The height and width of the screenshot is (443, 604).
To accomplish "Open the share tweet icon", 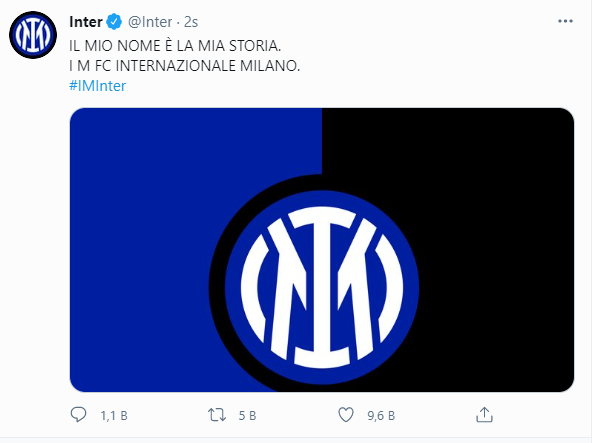I will coord(484,414).
